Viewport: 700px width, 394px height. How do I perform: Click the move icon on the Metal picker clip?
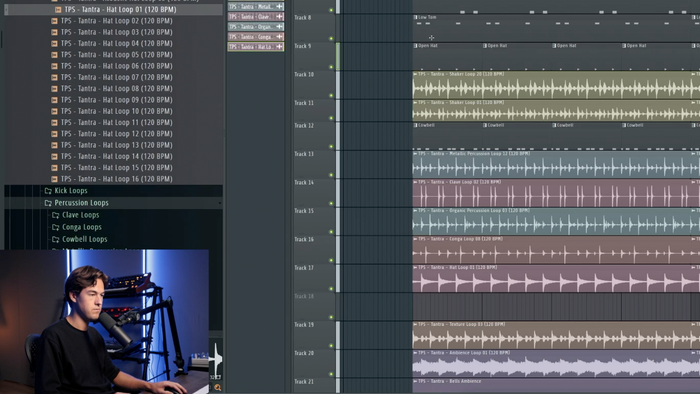[279, 6]
